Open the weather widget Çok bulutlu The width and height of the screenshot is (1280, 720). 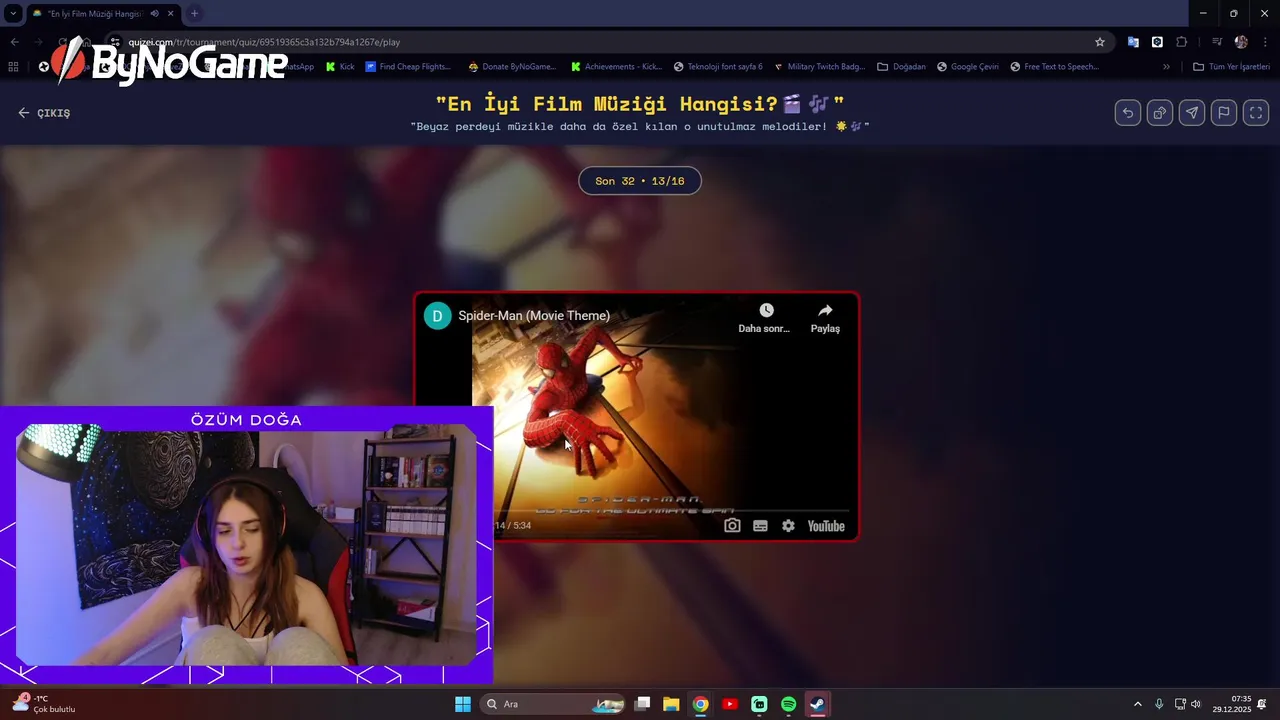pyautogui.click(x=42, y=704)
